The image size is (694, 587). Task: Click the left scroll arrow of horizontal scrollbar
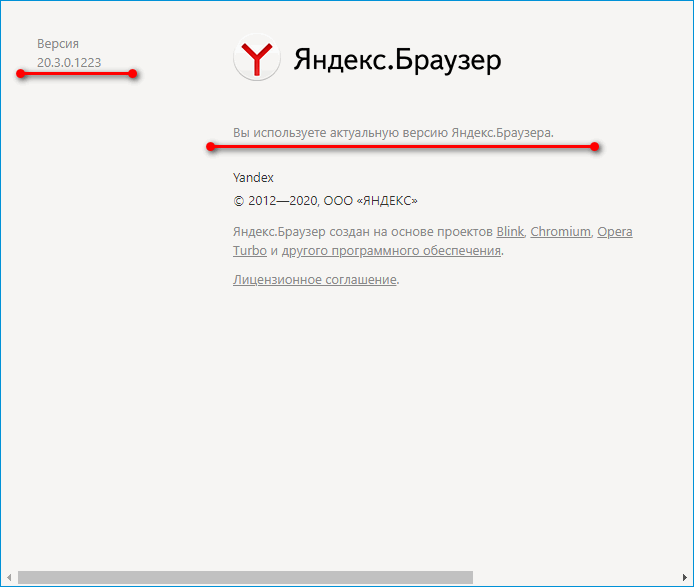9,577
